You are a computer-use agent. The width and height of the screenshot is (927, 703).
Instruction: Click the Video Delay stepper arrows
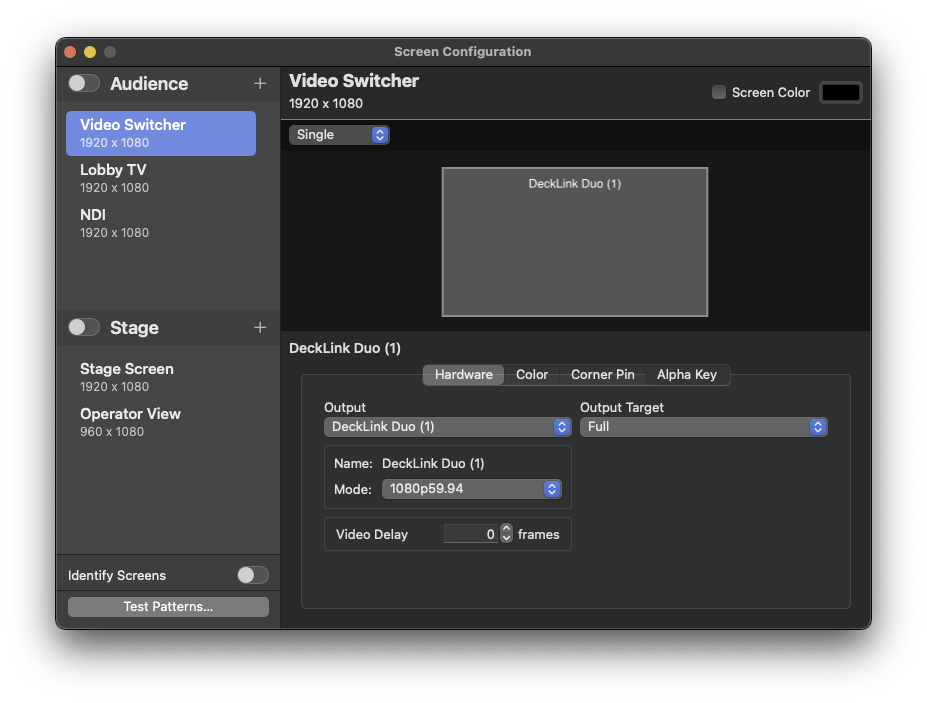click(506, 534)
